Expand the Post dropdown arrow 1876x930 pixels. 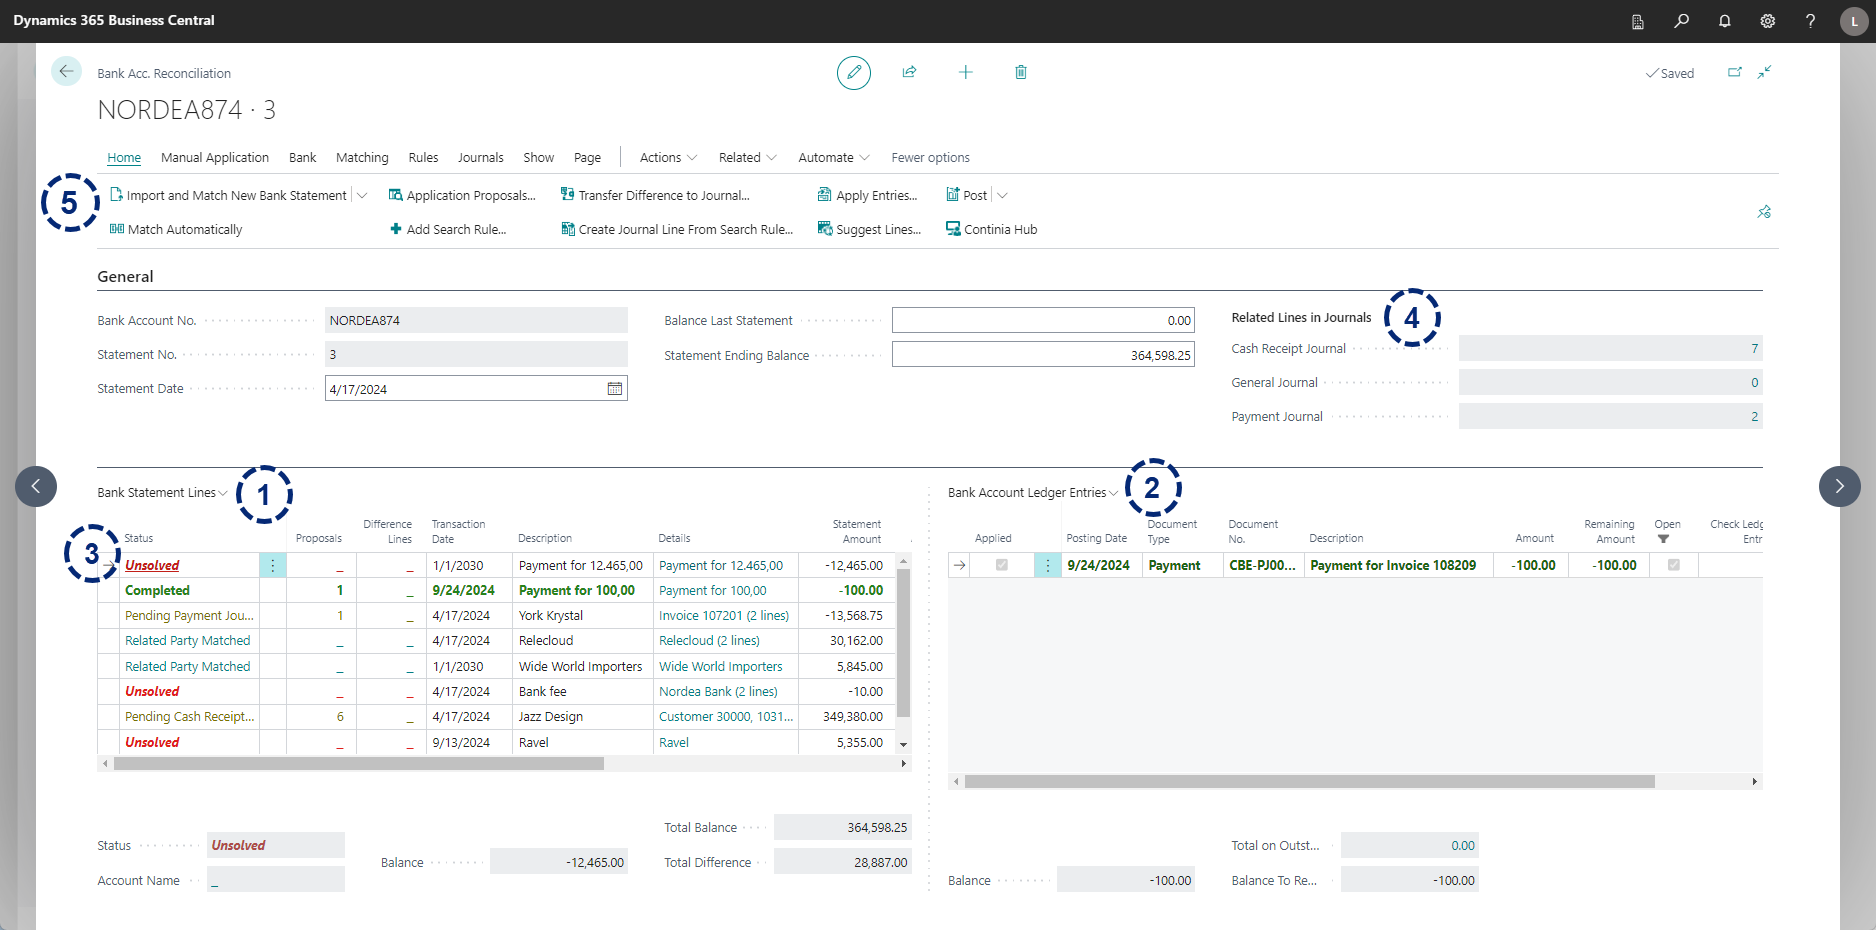tap(1002, 195)
